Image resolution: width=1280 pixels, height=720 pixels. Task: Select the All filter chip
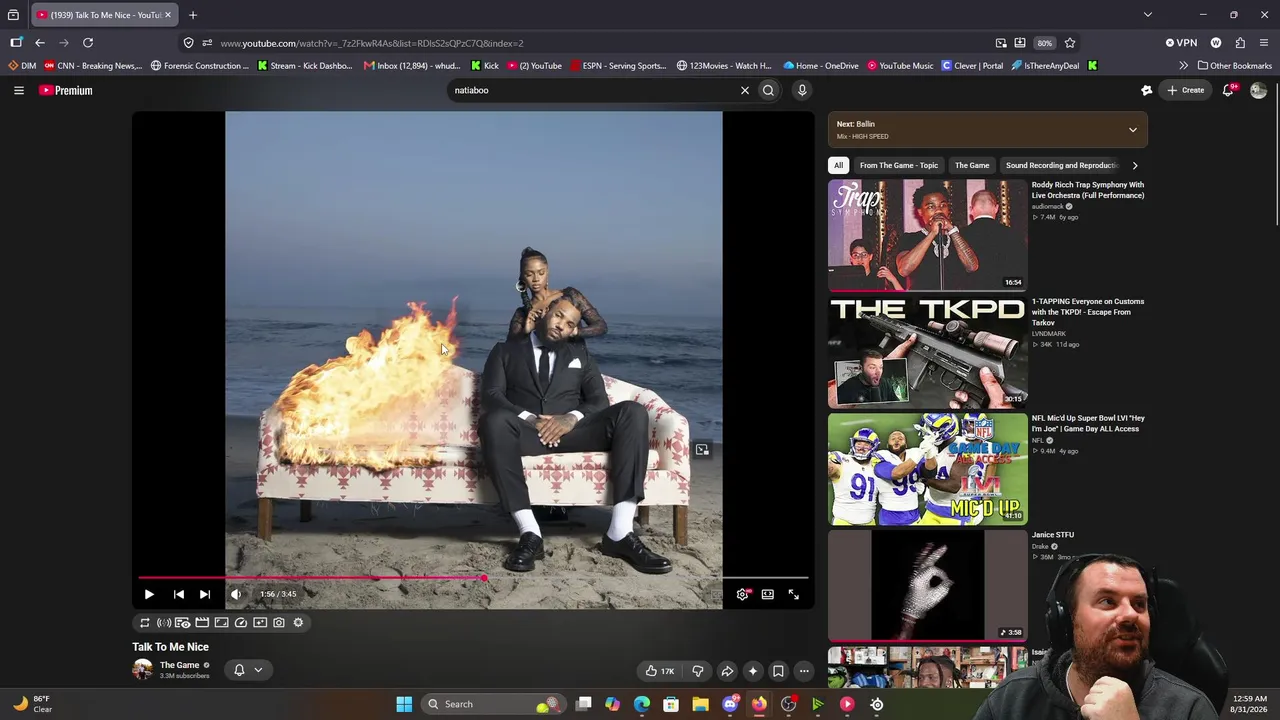click(x=838, y=165)
